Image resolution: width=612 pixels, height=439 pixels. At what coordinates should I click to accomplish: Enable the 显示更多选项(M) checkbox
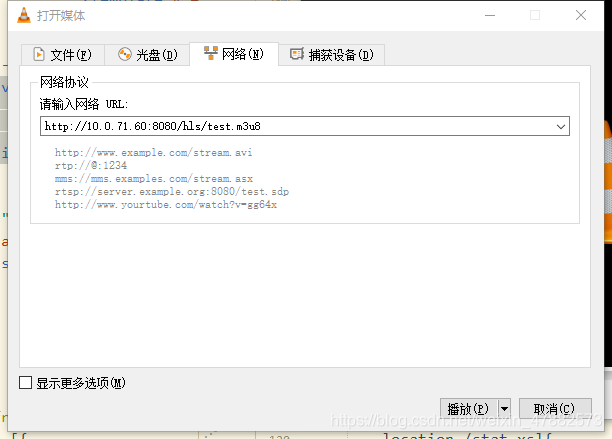(26, 383)
